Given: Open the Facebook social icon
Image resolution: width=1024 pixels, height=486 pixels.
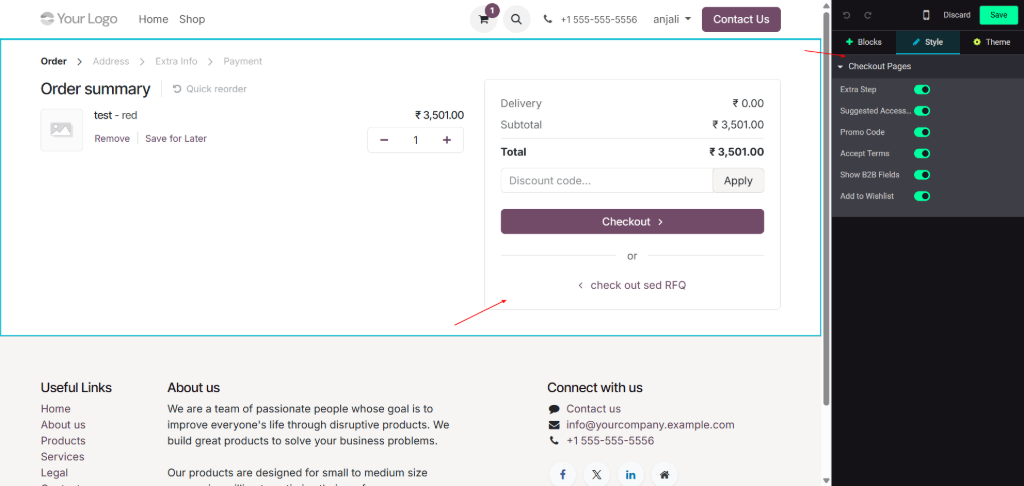Looking at the screenshot, I should [x=563, y=474].
